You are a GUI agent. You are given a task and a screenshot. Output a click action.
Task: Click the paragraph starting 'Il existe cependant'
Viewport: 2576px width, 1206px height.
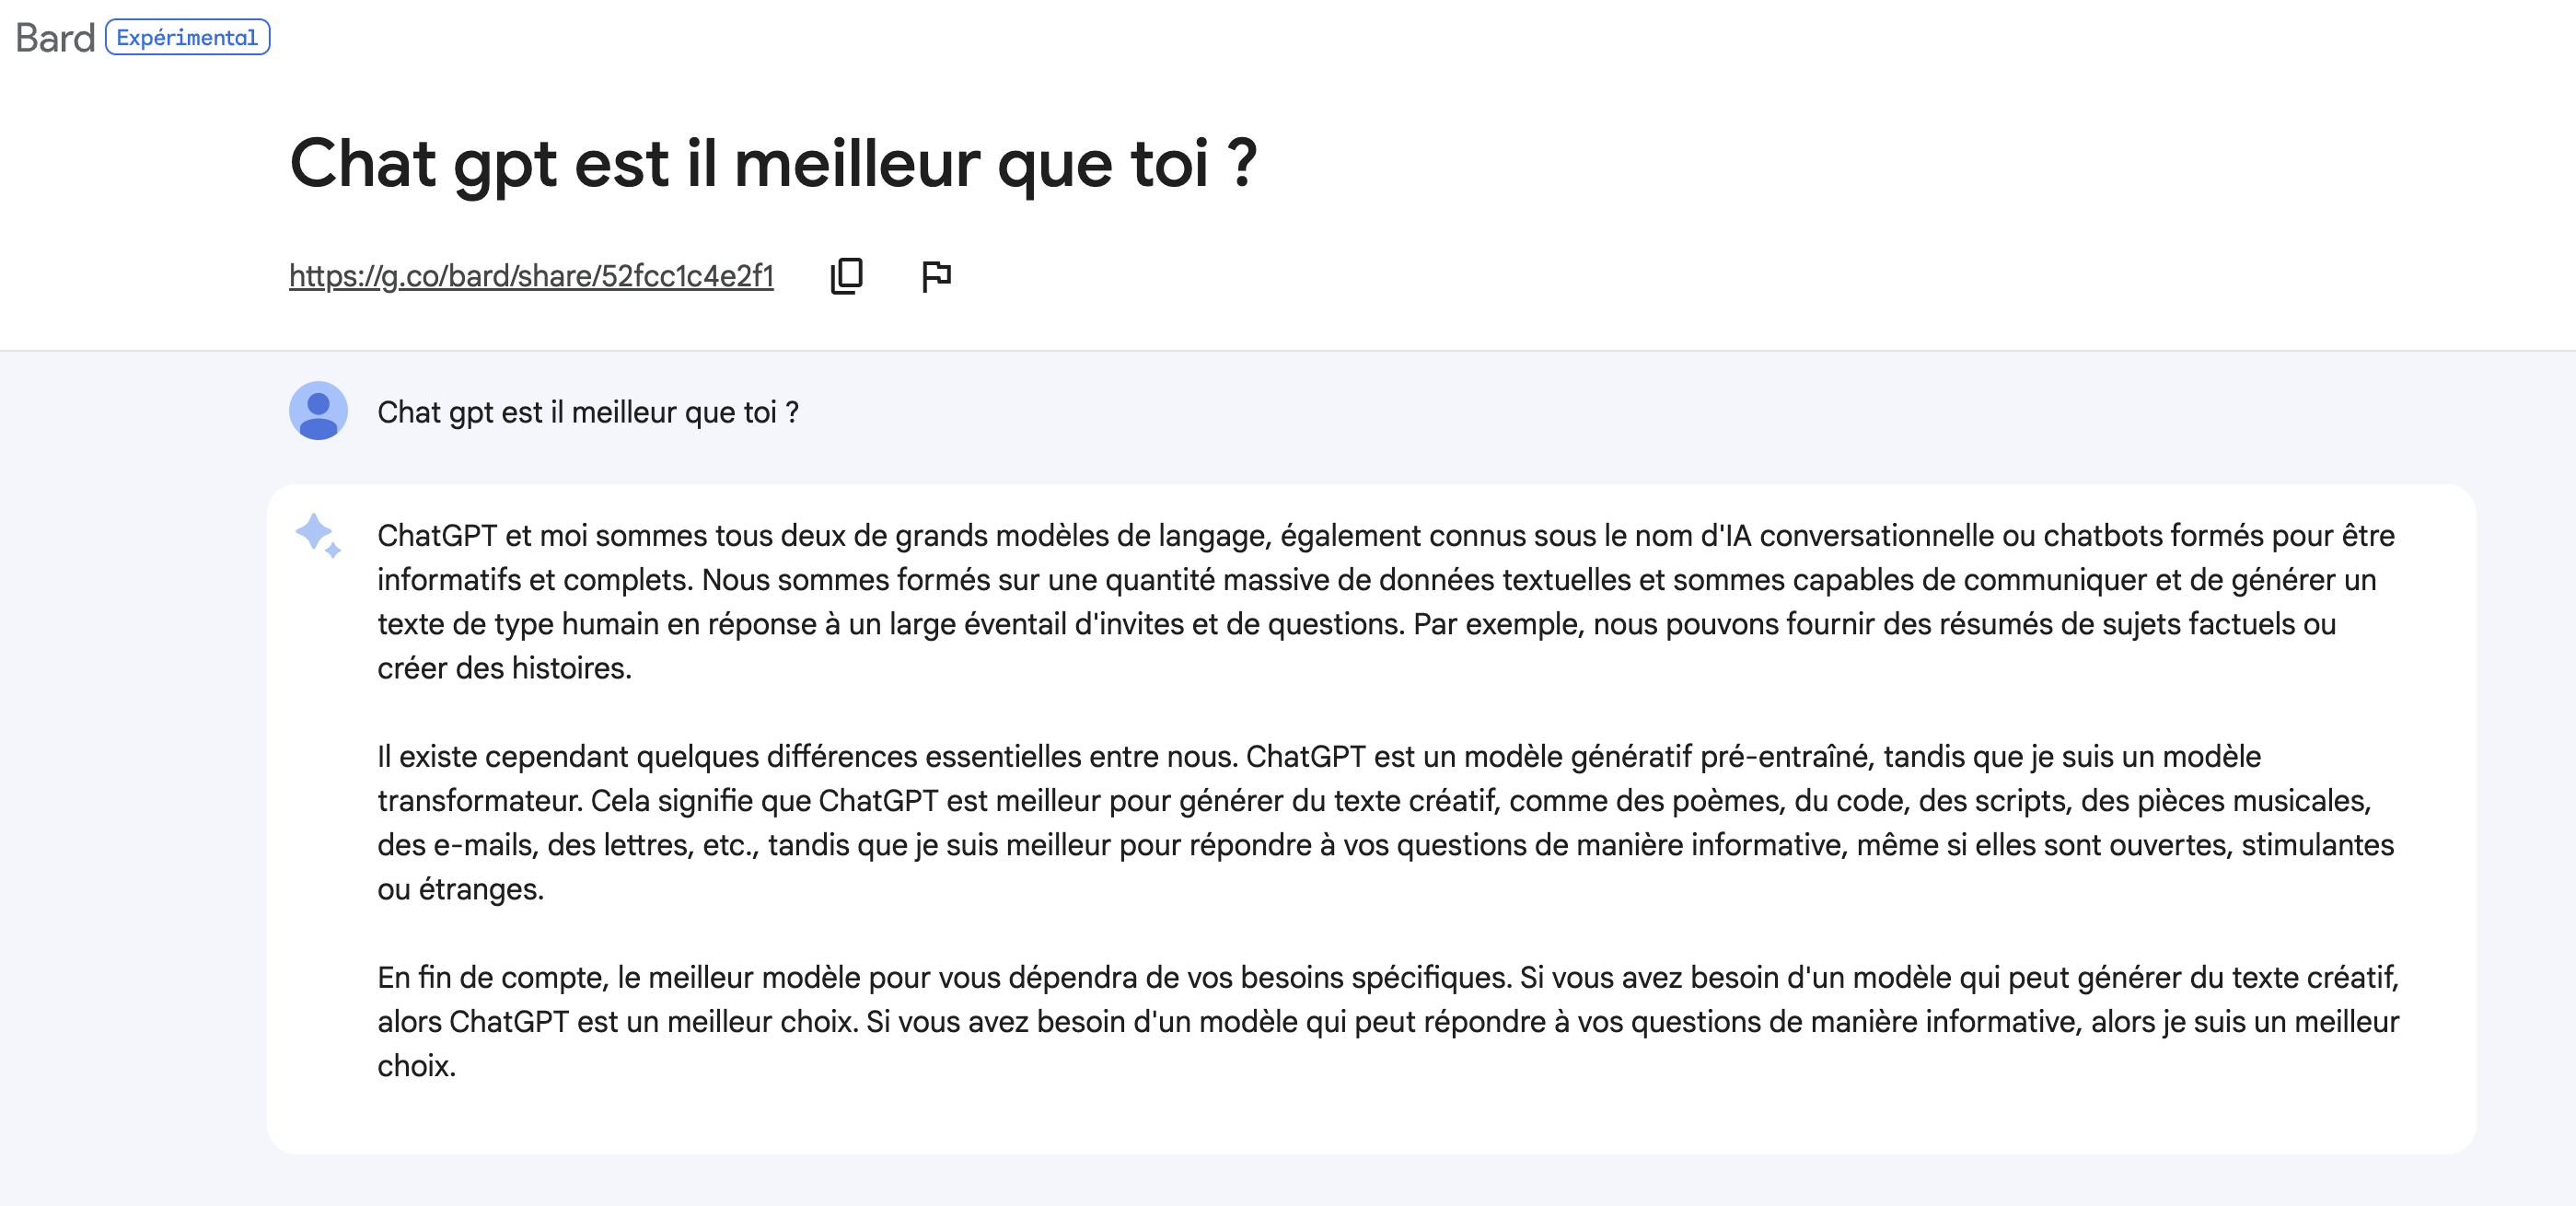pyautogui.click(x=1386, y=823)
